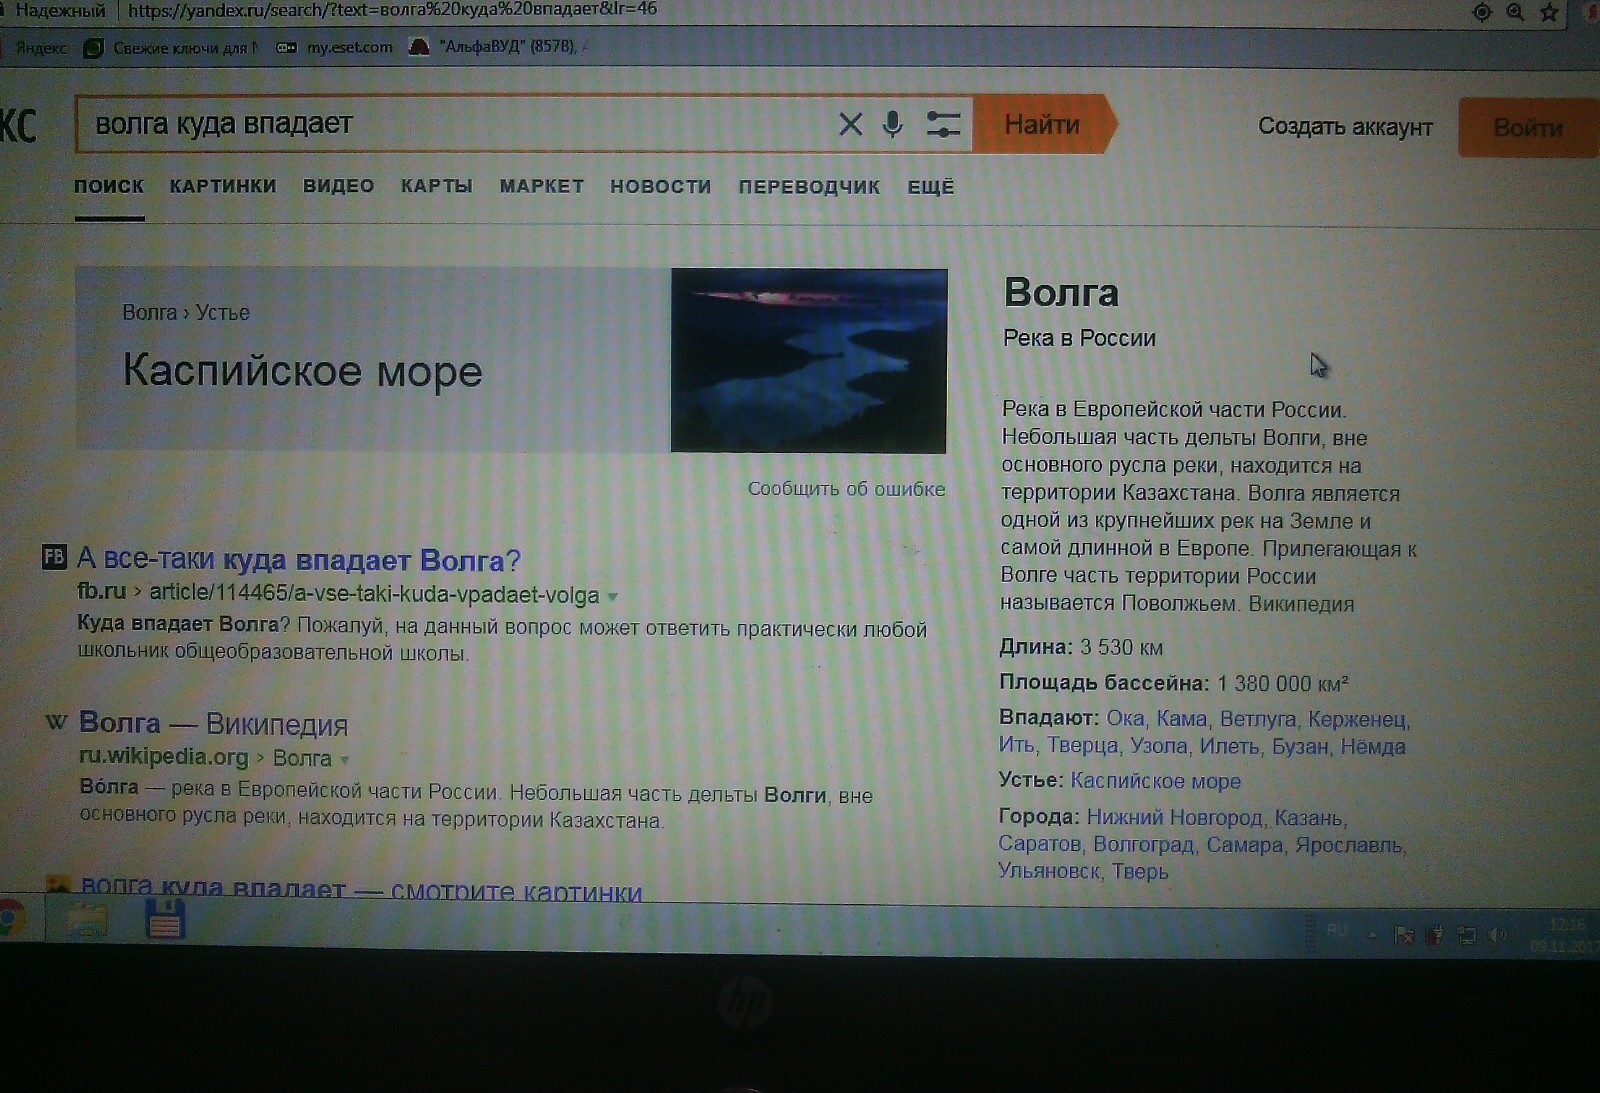Click the Казань city link
1600x1093 pixels.
click(1309, 818)
